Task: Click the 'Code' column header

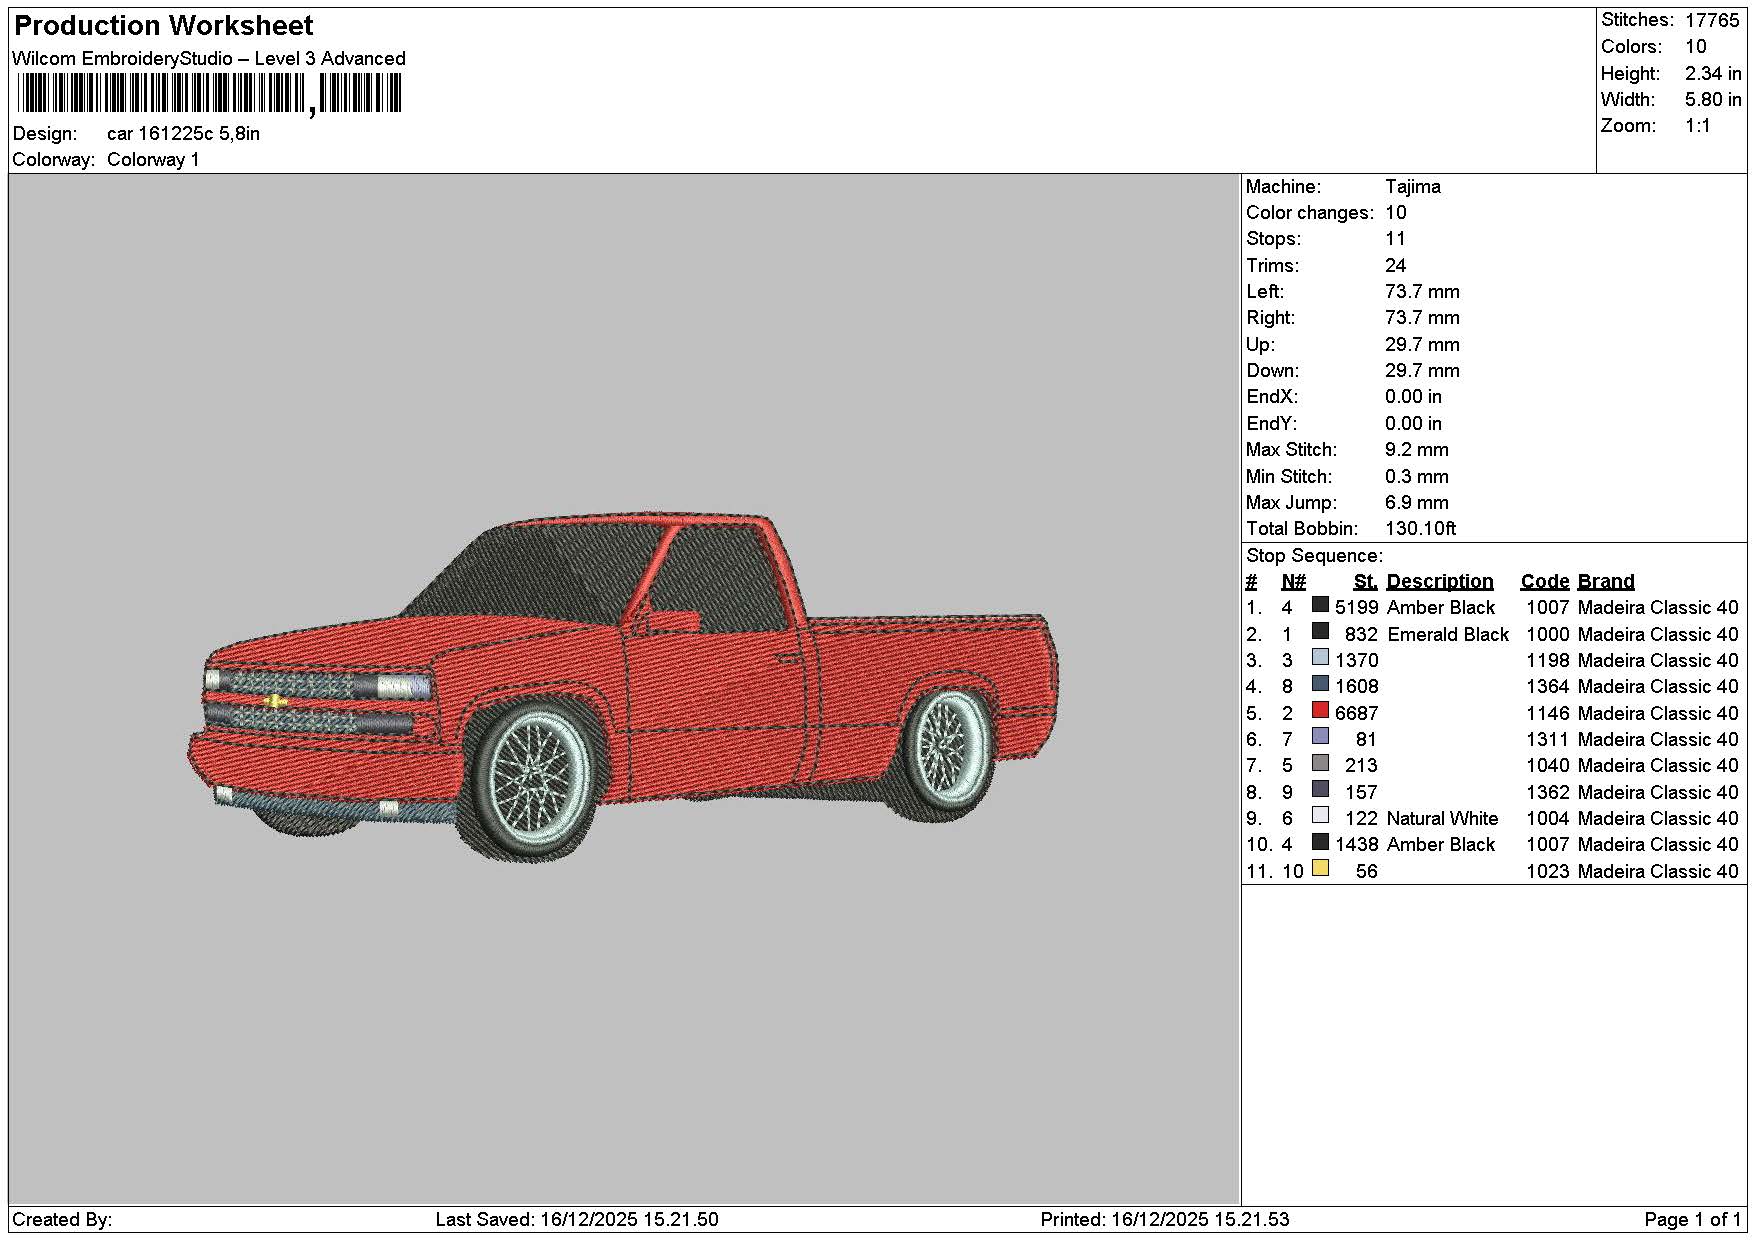Action: coord(1545,582)
